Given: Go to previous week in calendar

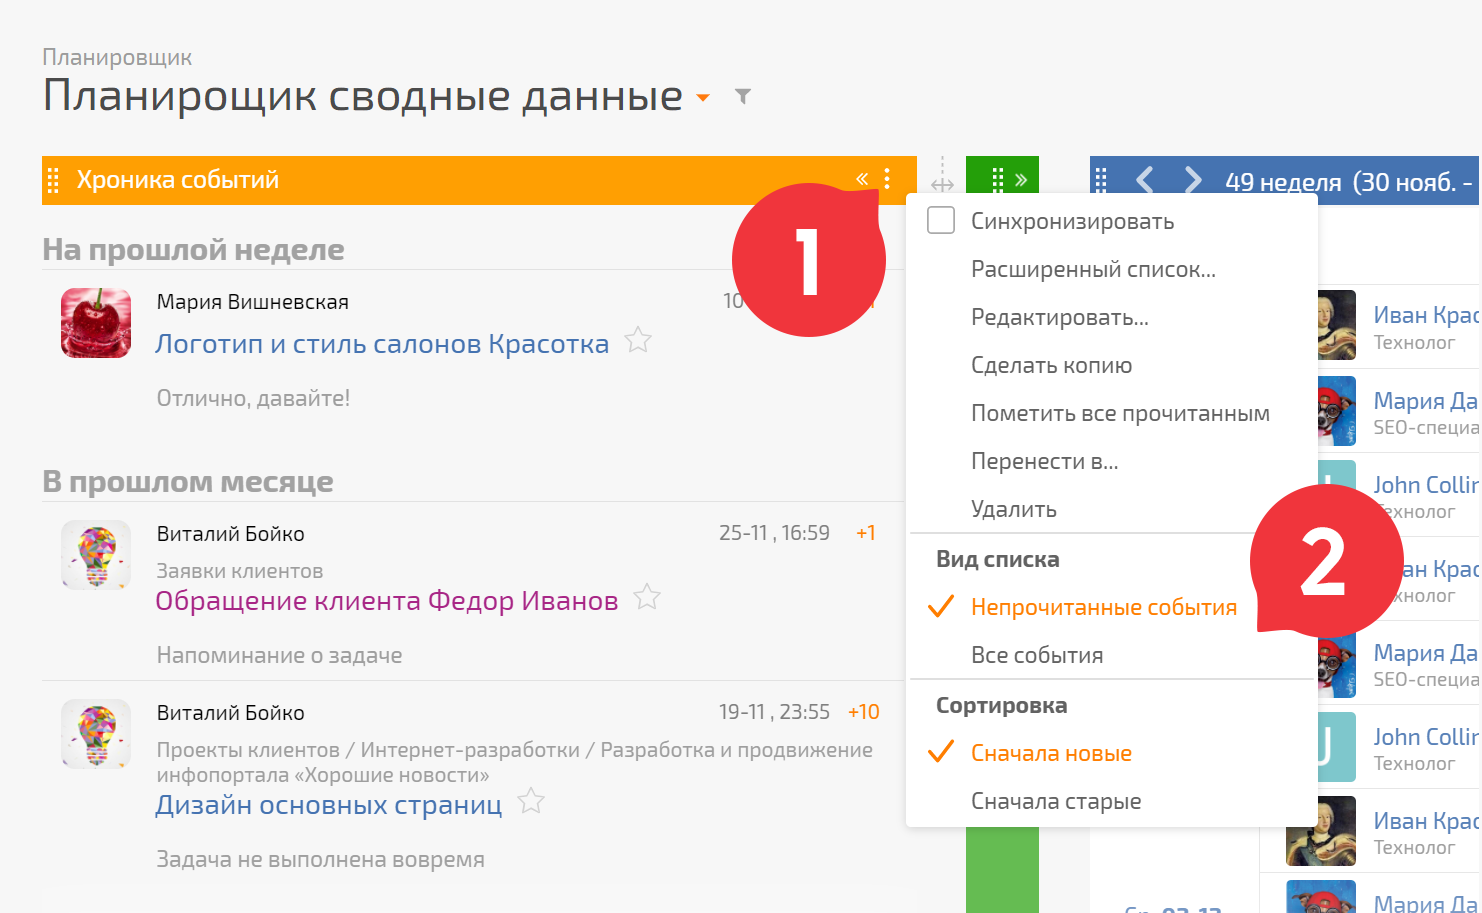Looking at the screenshot, I should pos(1146,180).
